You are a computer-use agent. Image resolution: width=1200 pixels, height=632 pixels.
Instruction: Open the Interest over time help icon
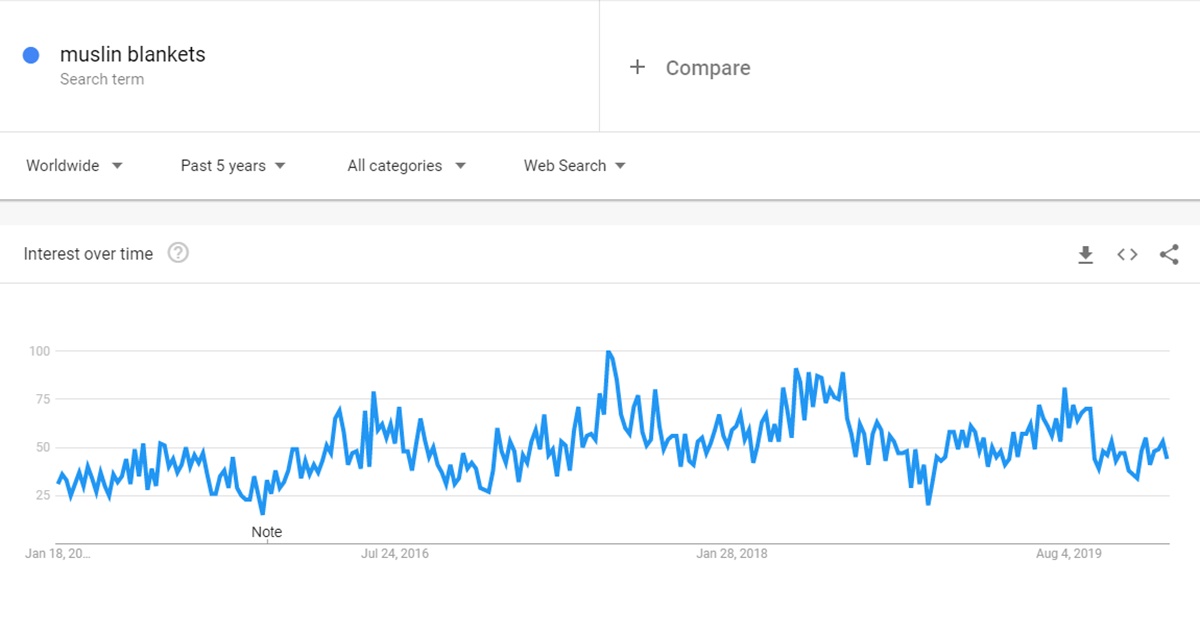178,253
